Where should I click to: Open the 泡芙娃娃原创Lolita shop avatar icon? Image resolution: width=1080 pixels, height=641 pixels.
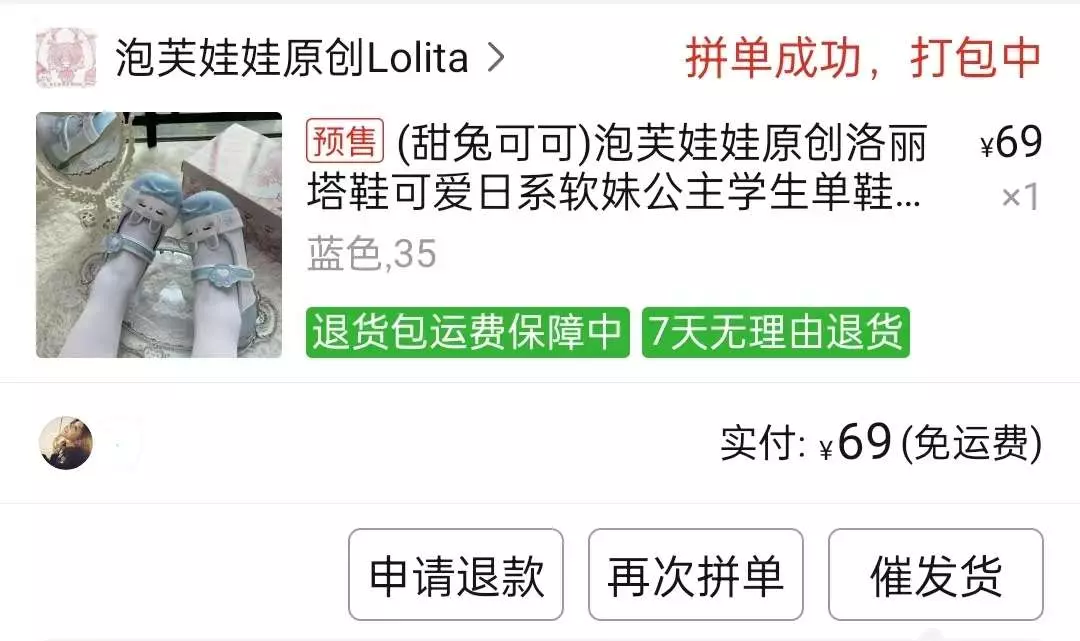pyautogui.click(x=66, y=58)
